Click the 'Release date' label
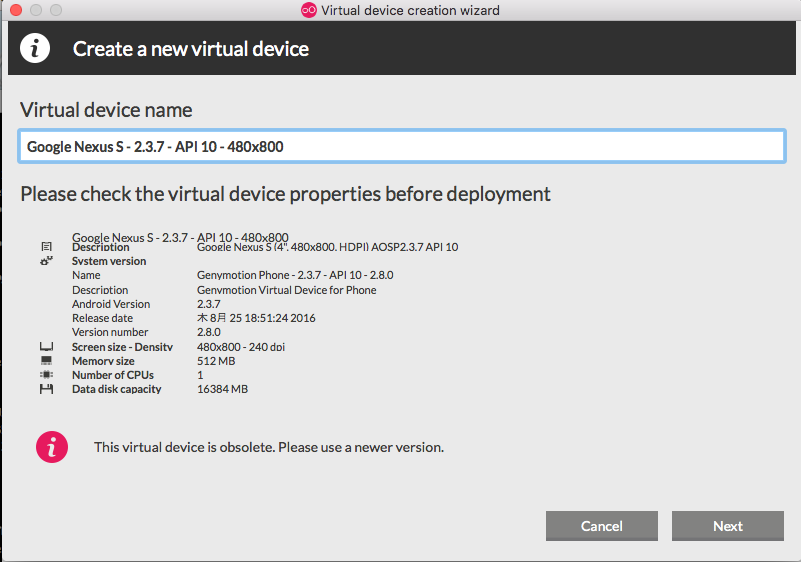The width and height of the screenshot is (801, 562). pos(102,318)
